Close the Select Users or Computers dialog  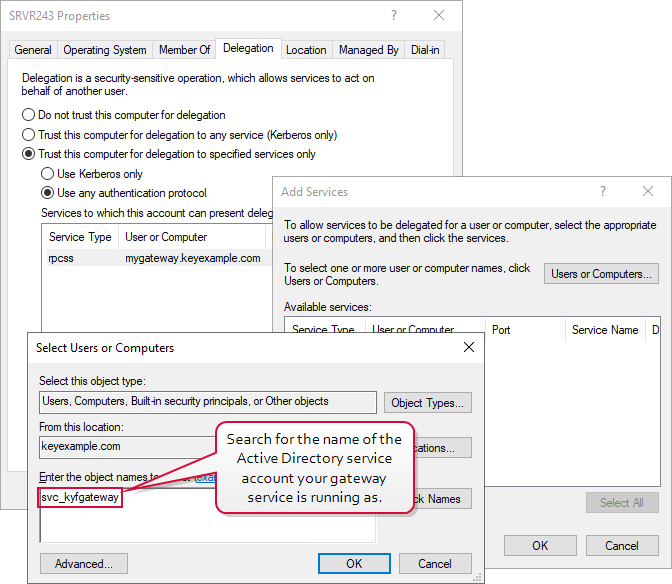coord(468,347)
